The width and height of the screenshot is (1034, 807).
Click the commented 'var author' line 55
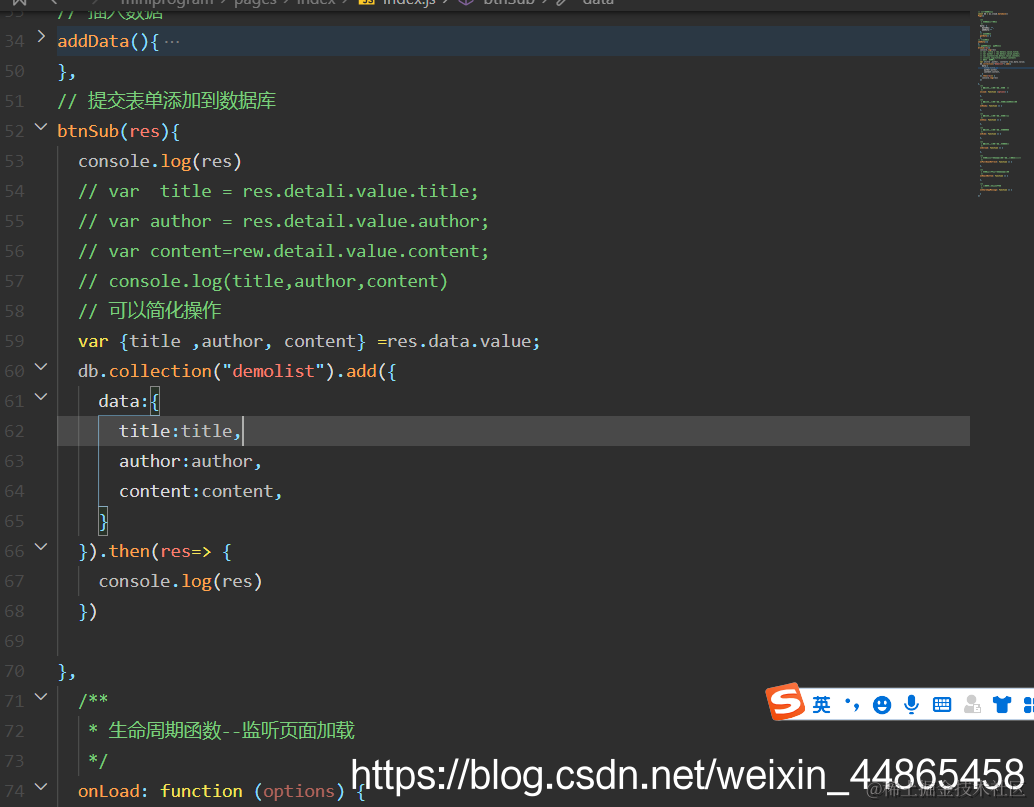pyautogui.click(x=283, y=222)
